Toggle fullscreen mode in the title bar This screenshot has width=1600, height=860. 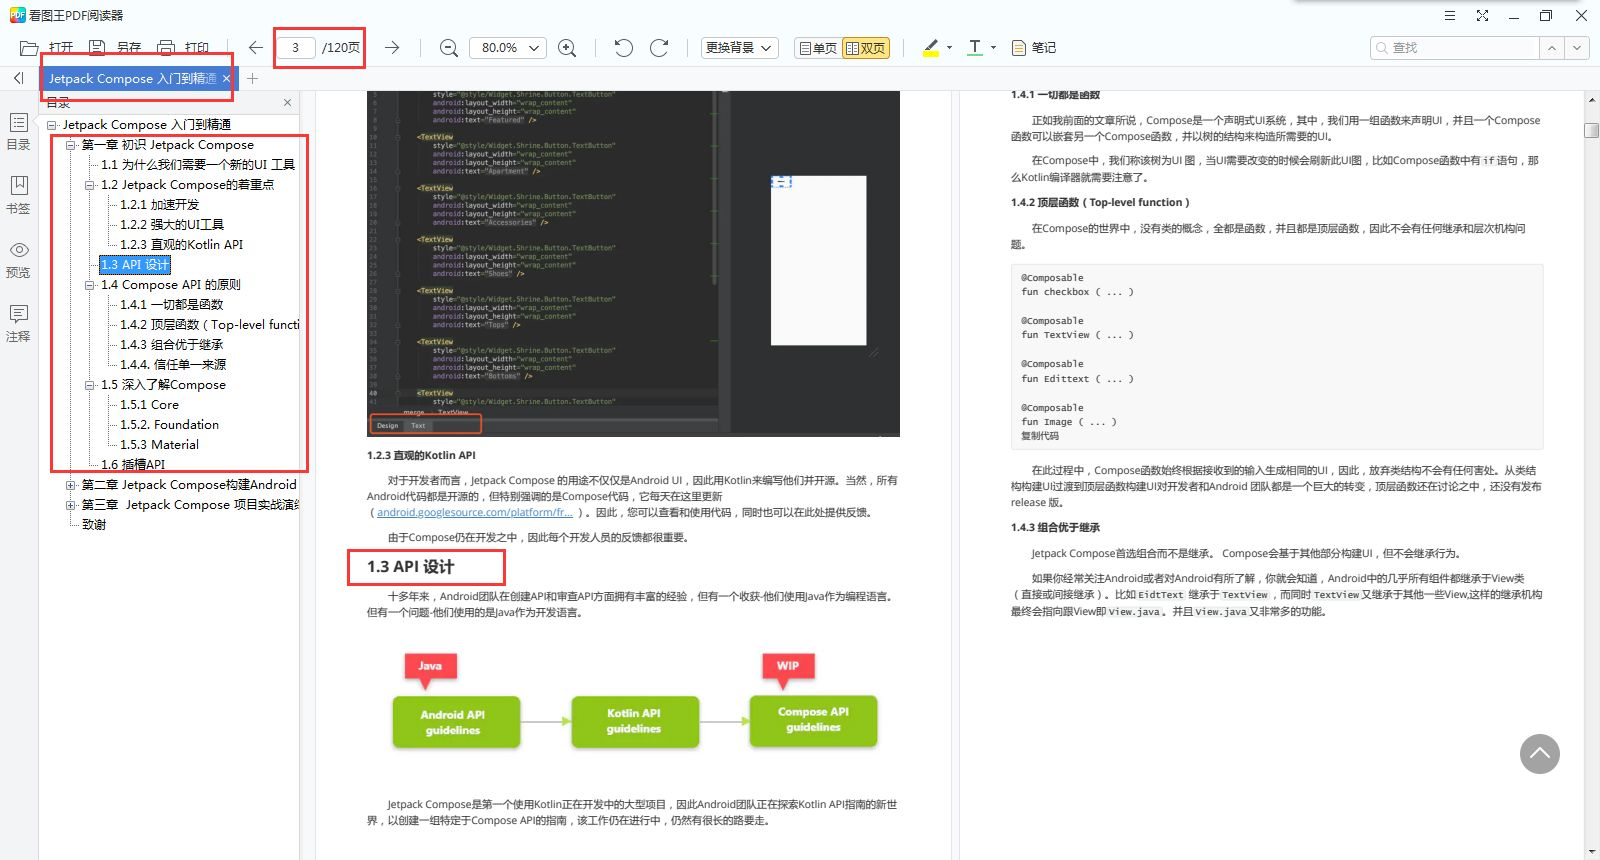[1482, 15]
